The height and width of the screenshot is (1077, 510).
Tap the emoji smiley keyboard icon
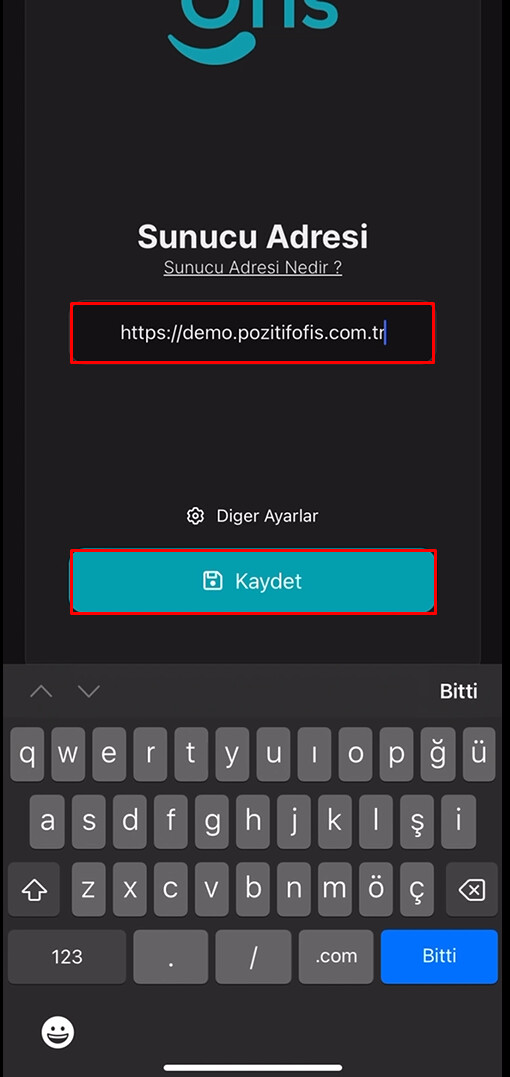coord(58,1032)
